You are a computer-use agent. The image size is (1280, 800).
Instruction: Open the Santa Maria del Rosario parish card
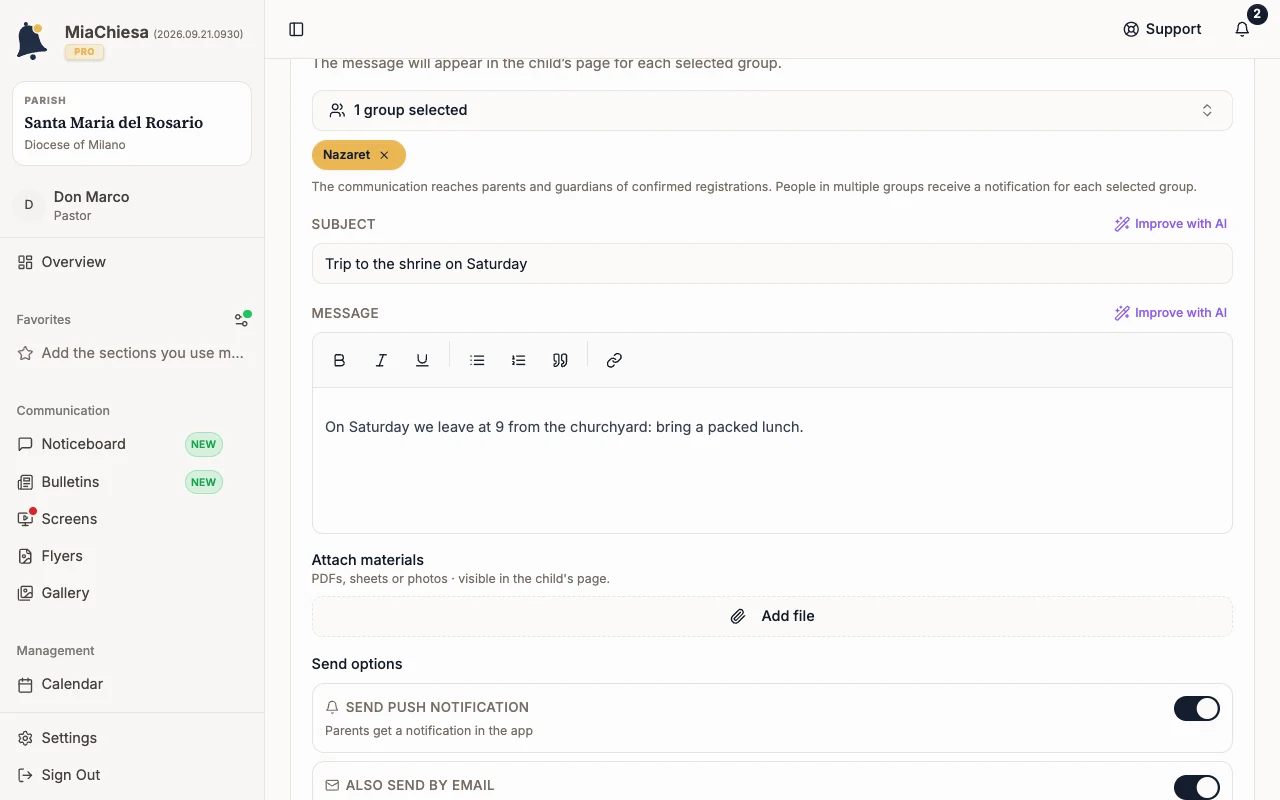(132, 123)
